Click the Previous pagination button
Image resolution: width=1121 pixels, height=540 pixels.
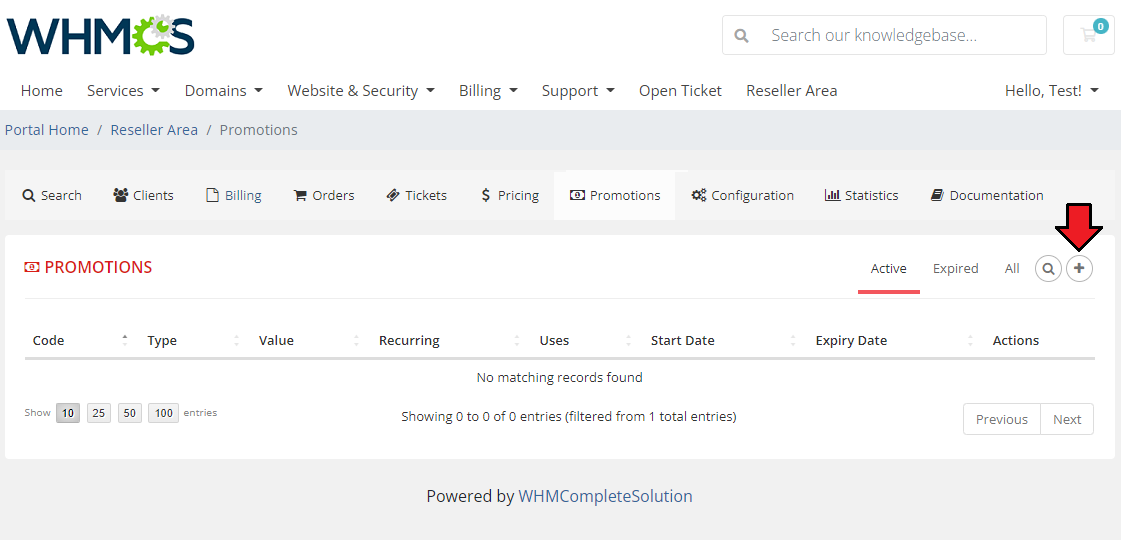(1002, 419)
